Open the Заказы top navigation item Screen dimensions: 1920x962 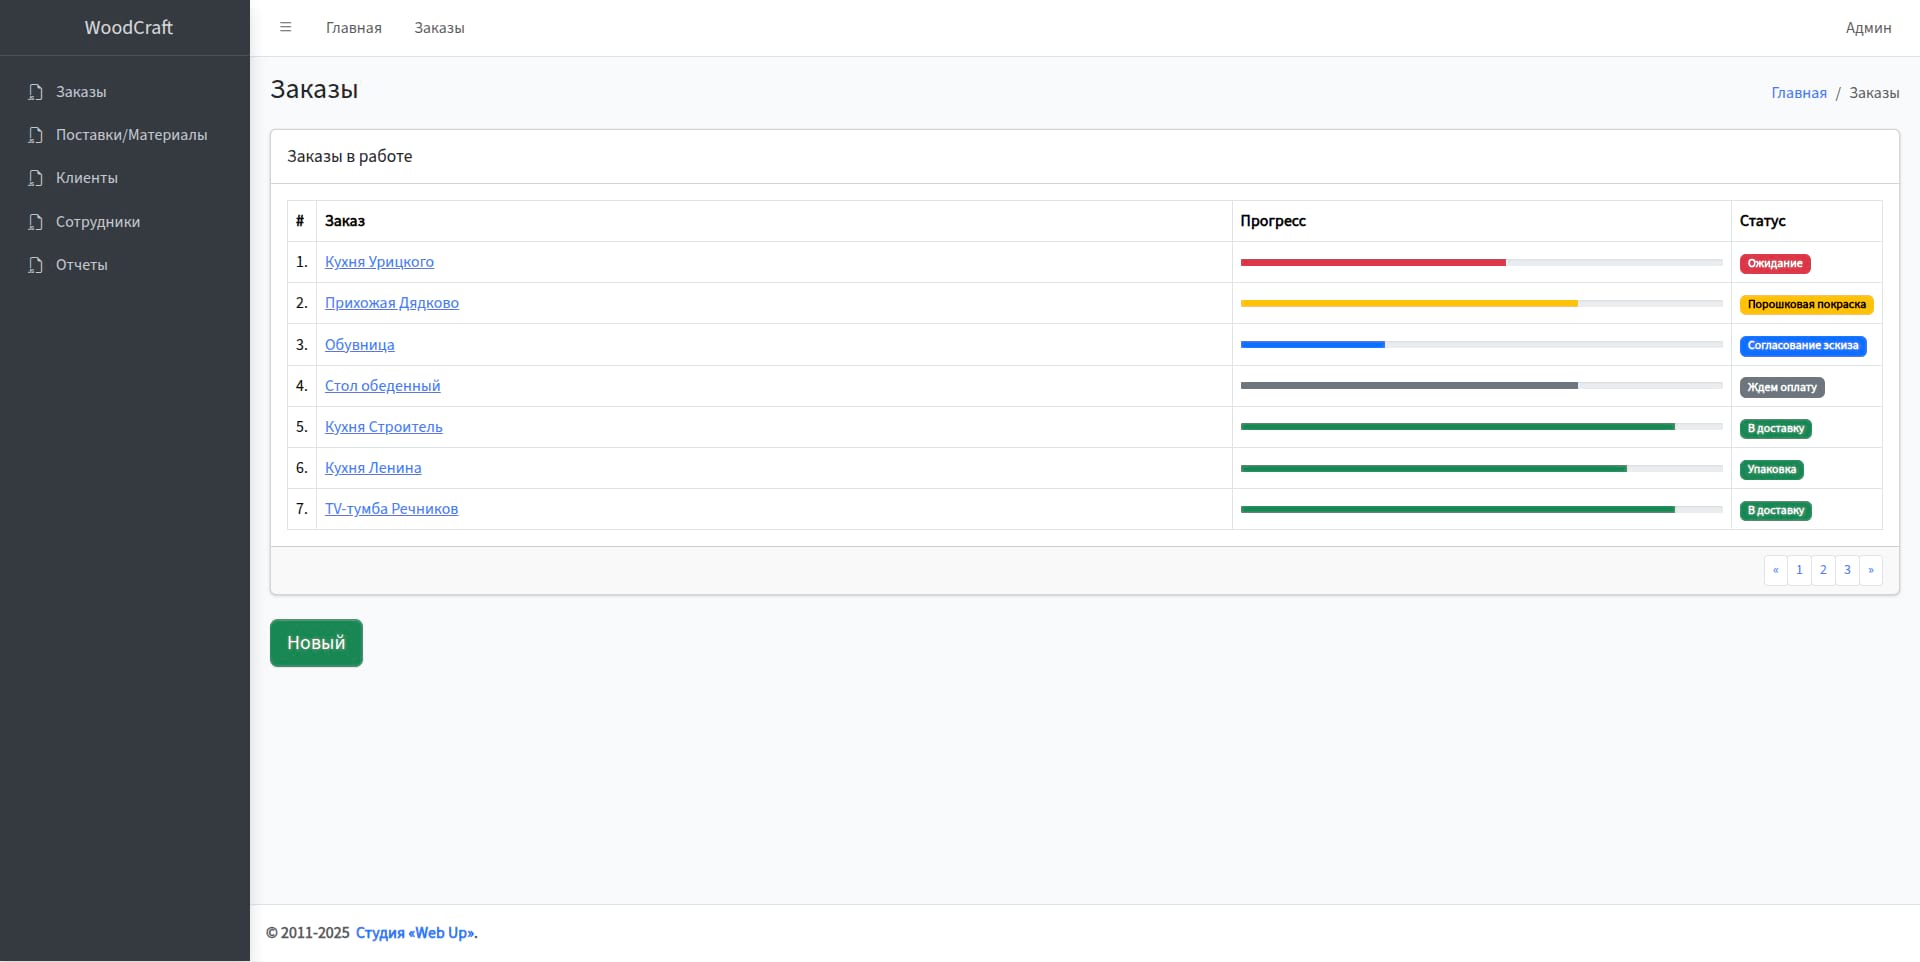(439, 28)
